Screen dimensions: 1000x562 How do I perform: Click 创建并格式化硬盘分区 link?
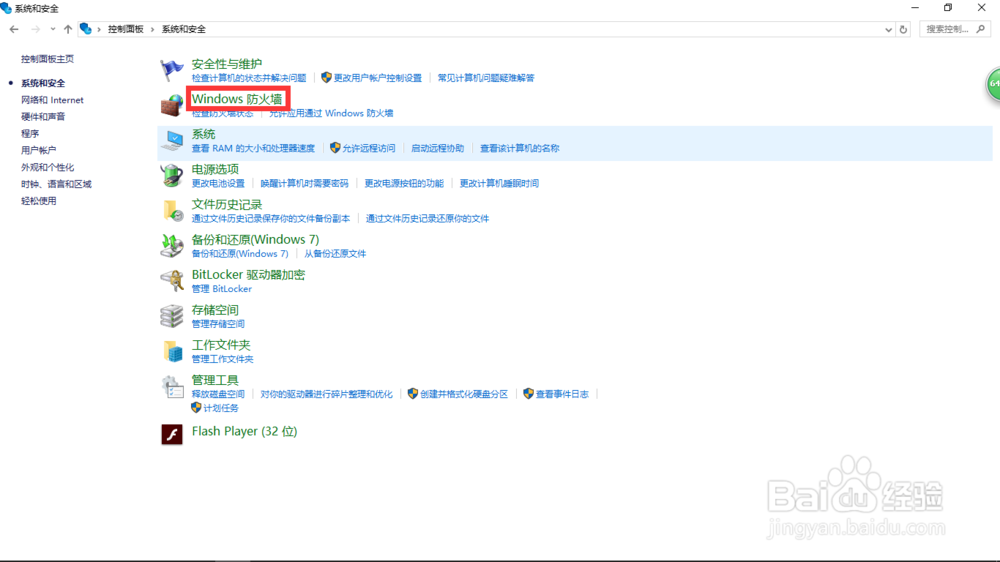point(464,394)
